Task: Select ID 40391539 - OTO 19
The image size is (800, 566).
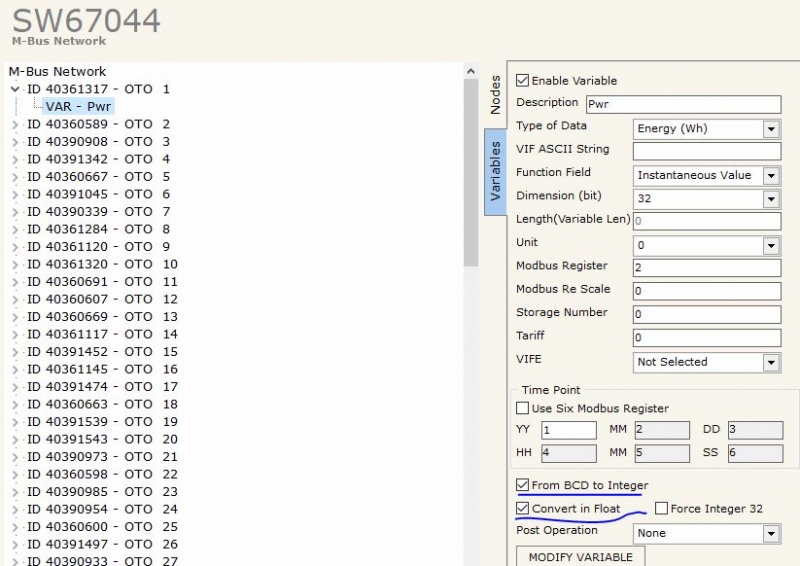Action: 102,422
